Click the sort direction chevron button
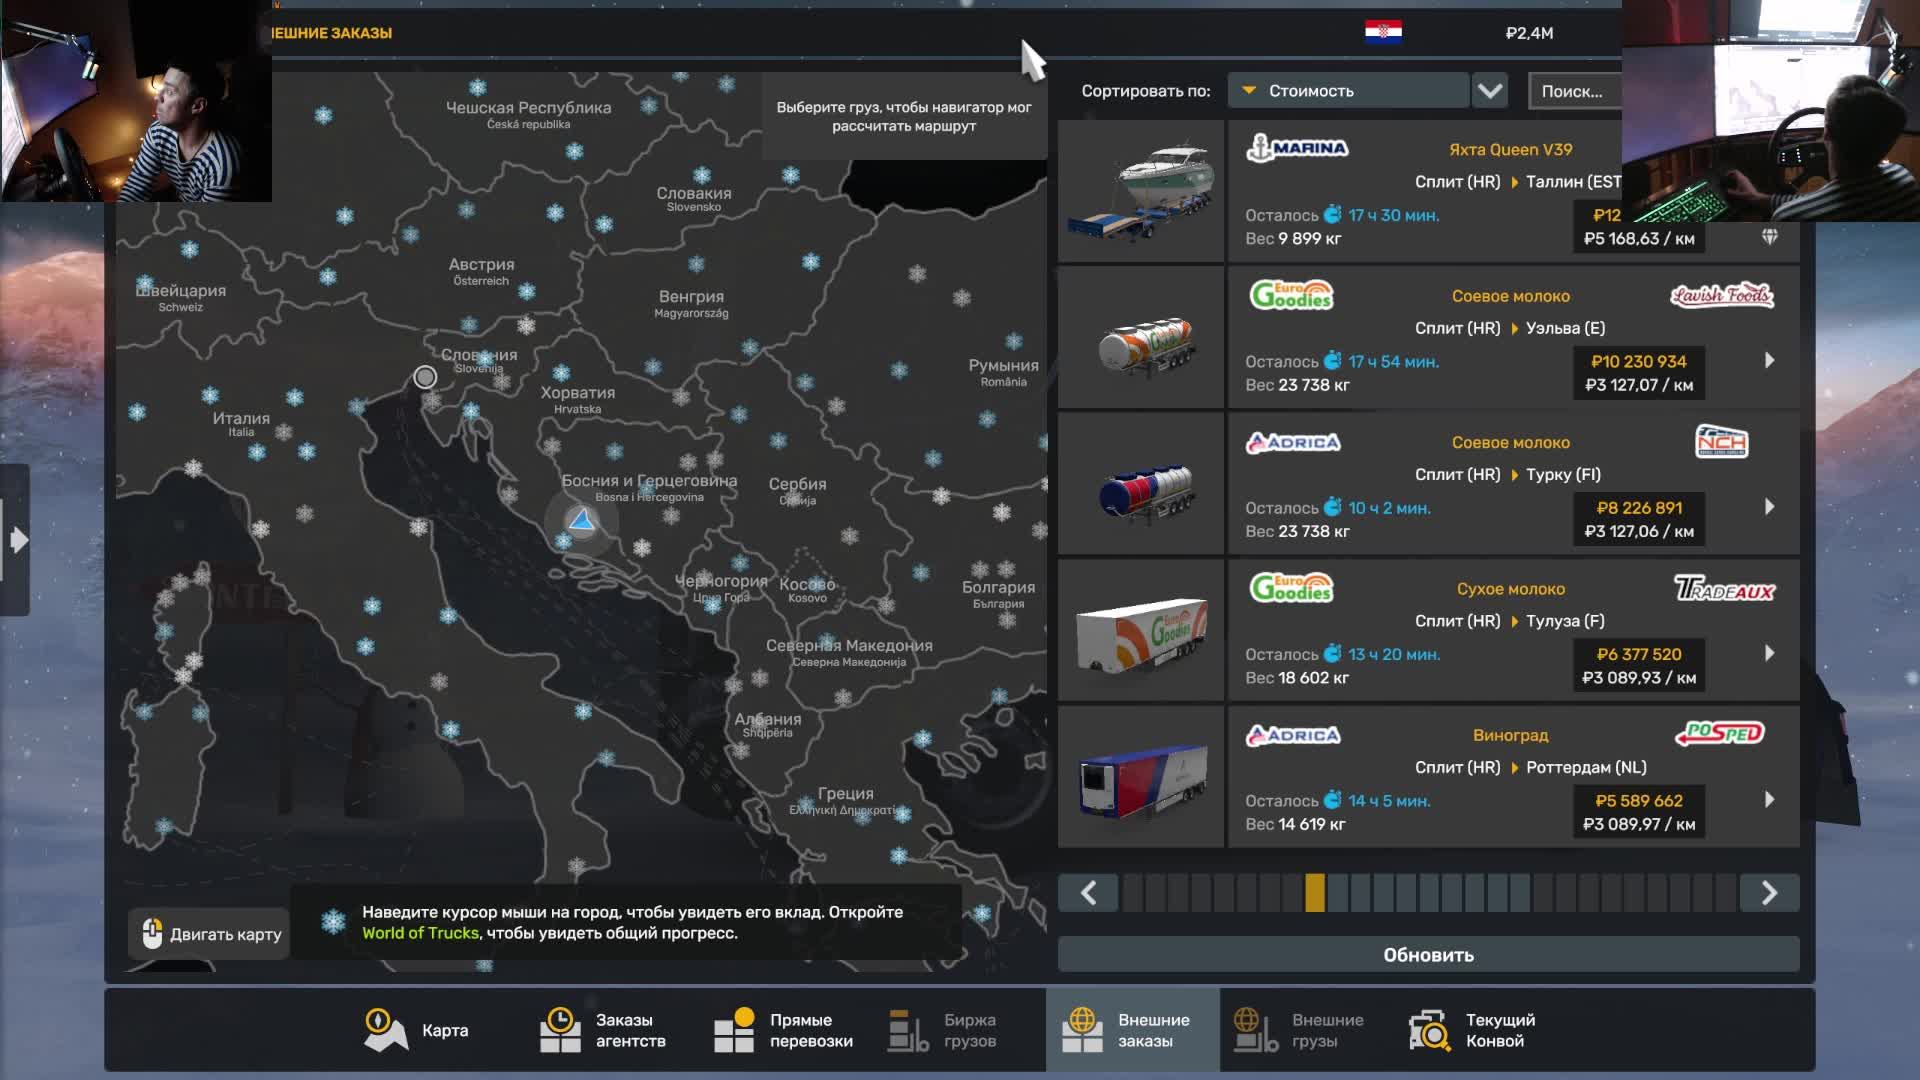1920x1080 pixels. pos(1490,91)
